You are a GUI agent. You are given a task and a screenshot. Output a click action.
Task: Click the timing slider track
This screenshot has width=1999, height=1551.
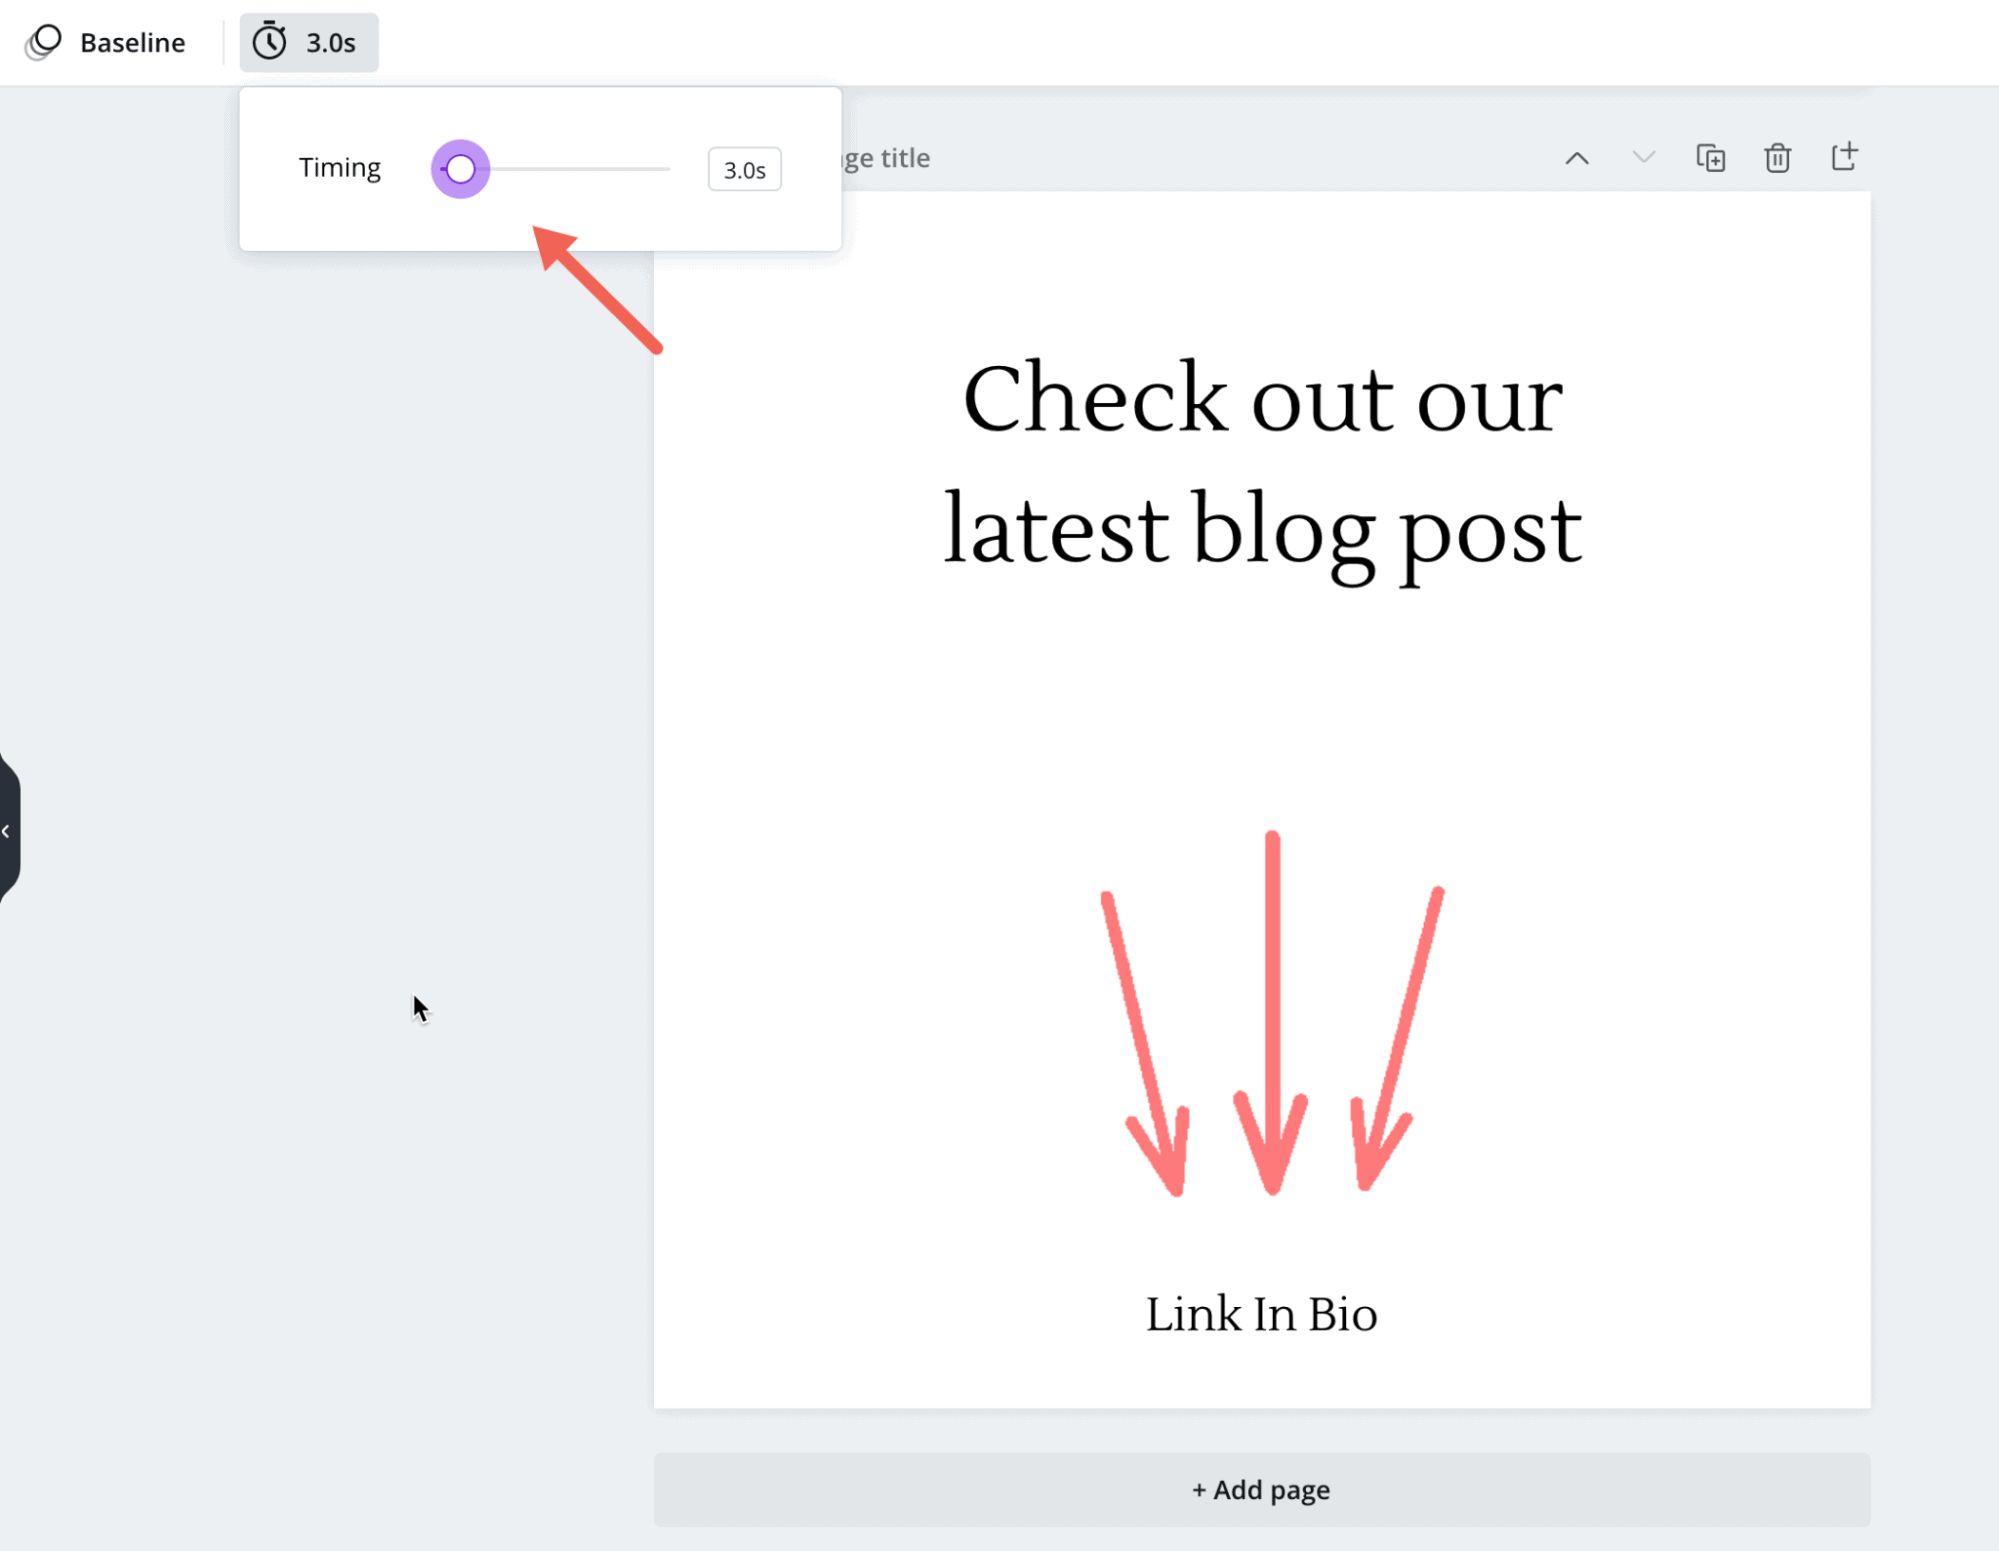coord(555,169)
